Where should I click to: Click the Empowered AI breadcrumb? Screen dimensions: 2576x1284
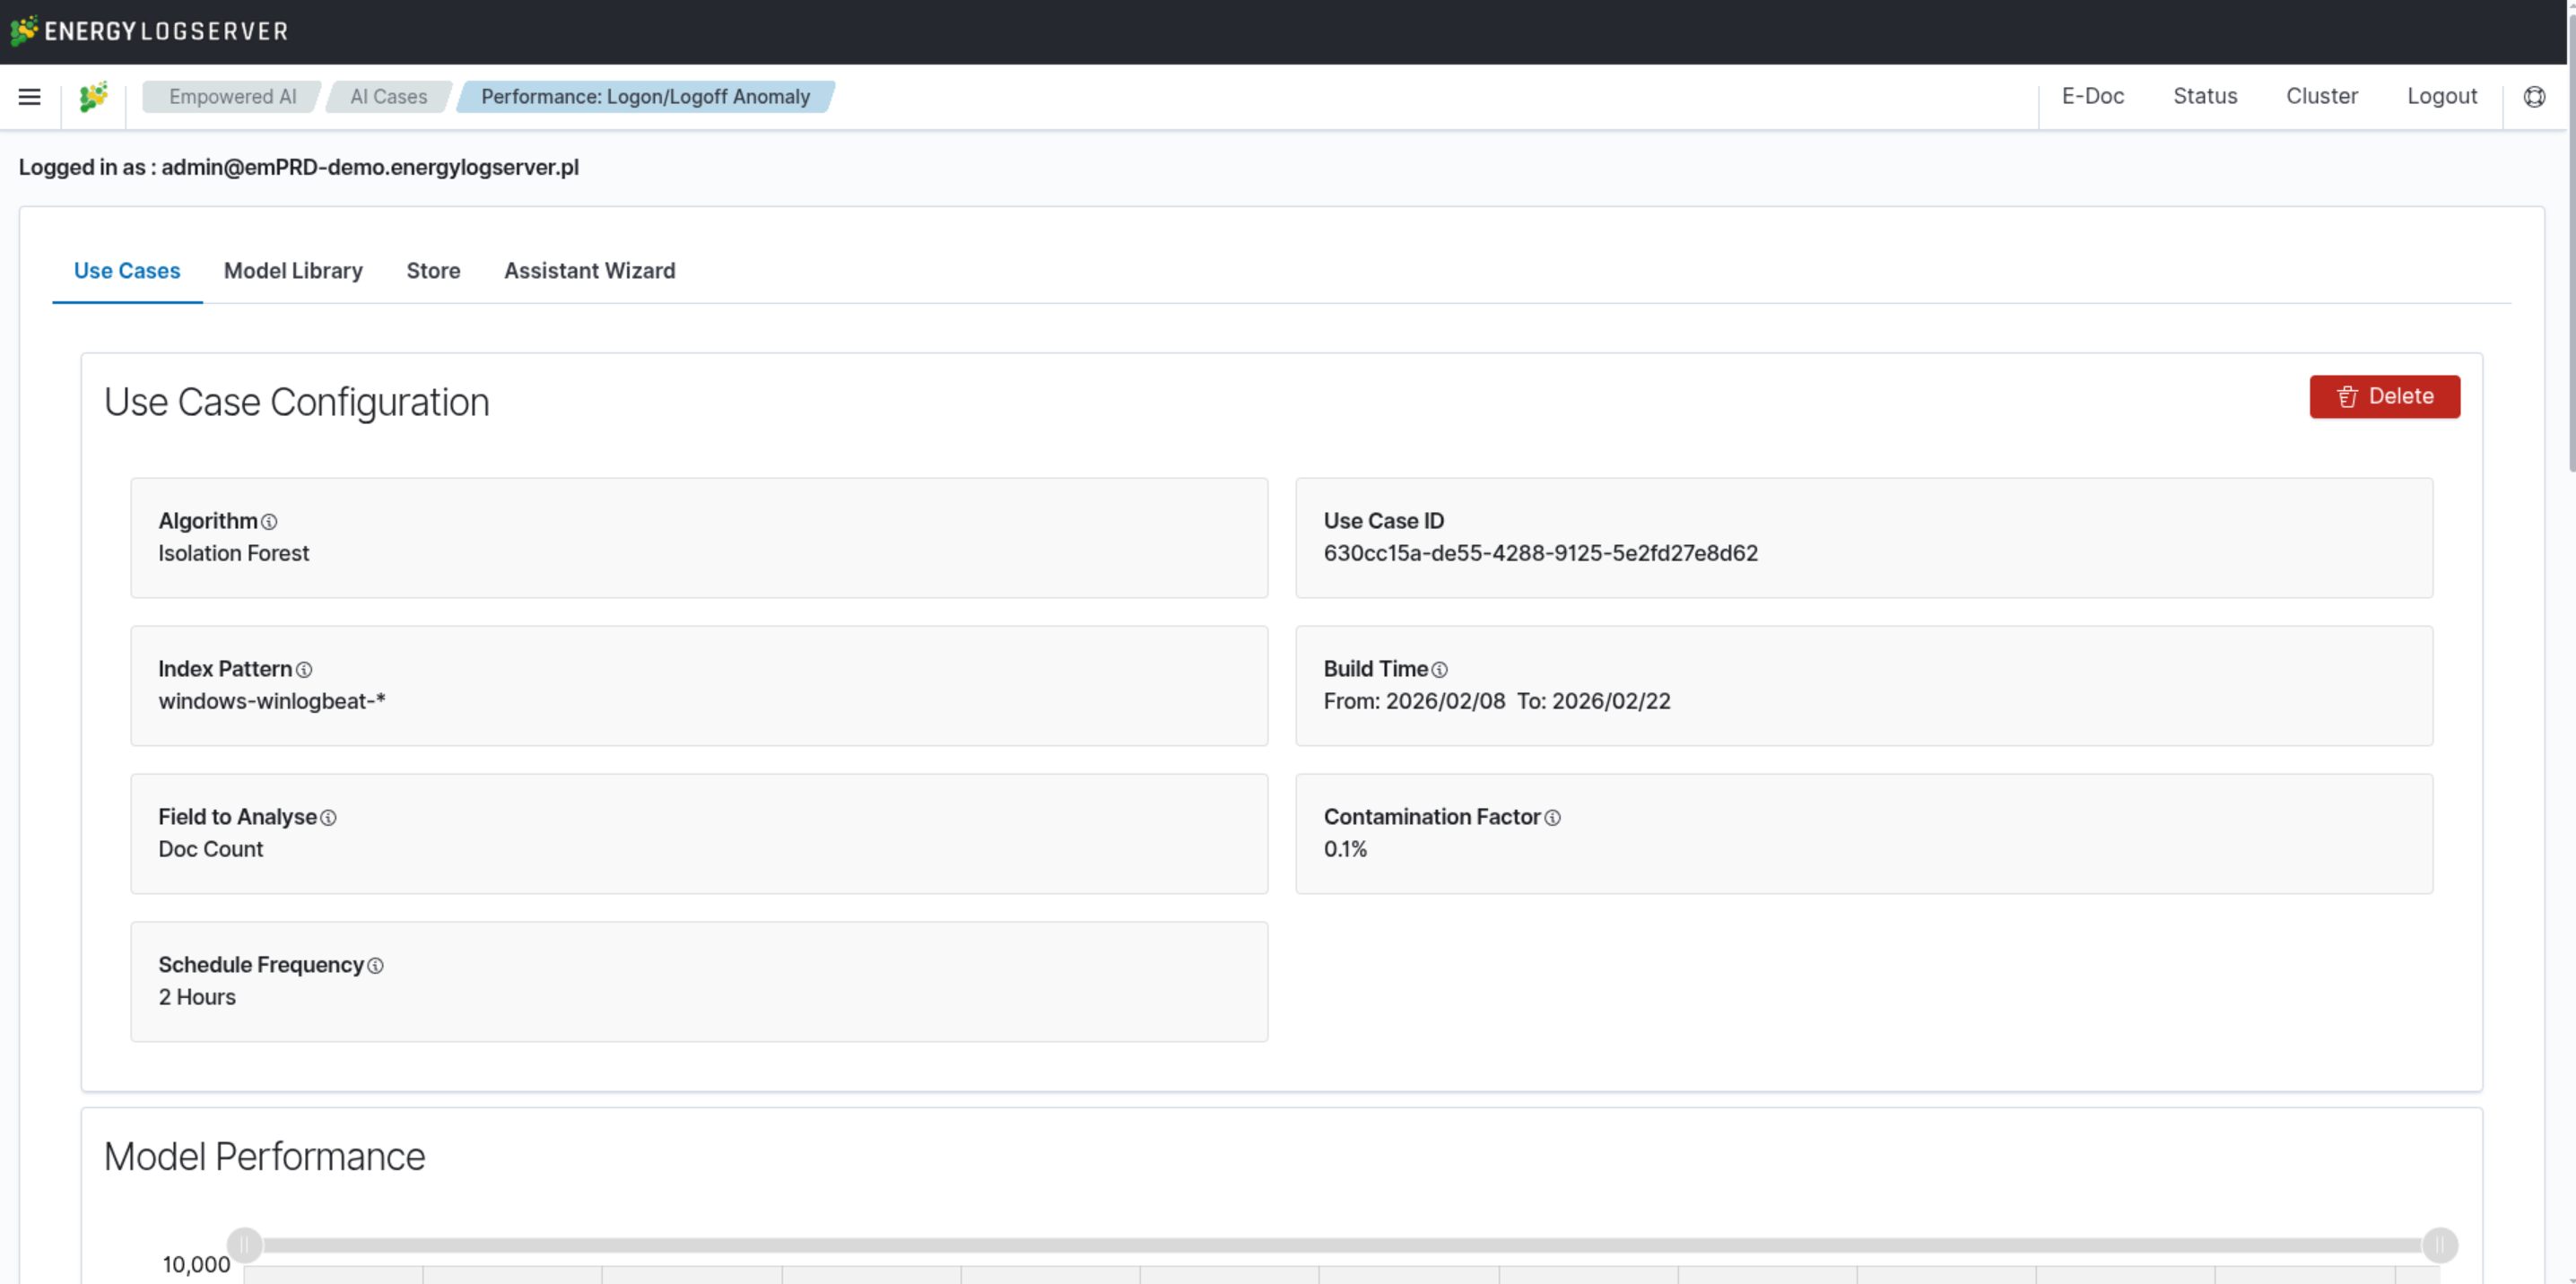click(x=232, y=97)
